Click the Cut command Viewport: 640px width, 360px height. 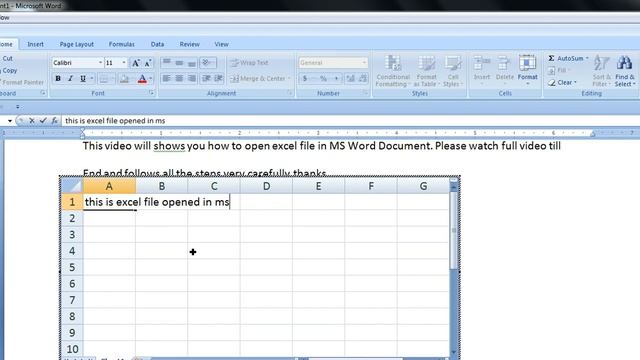[x=7, y=58]
